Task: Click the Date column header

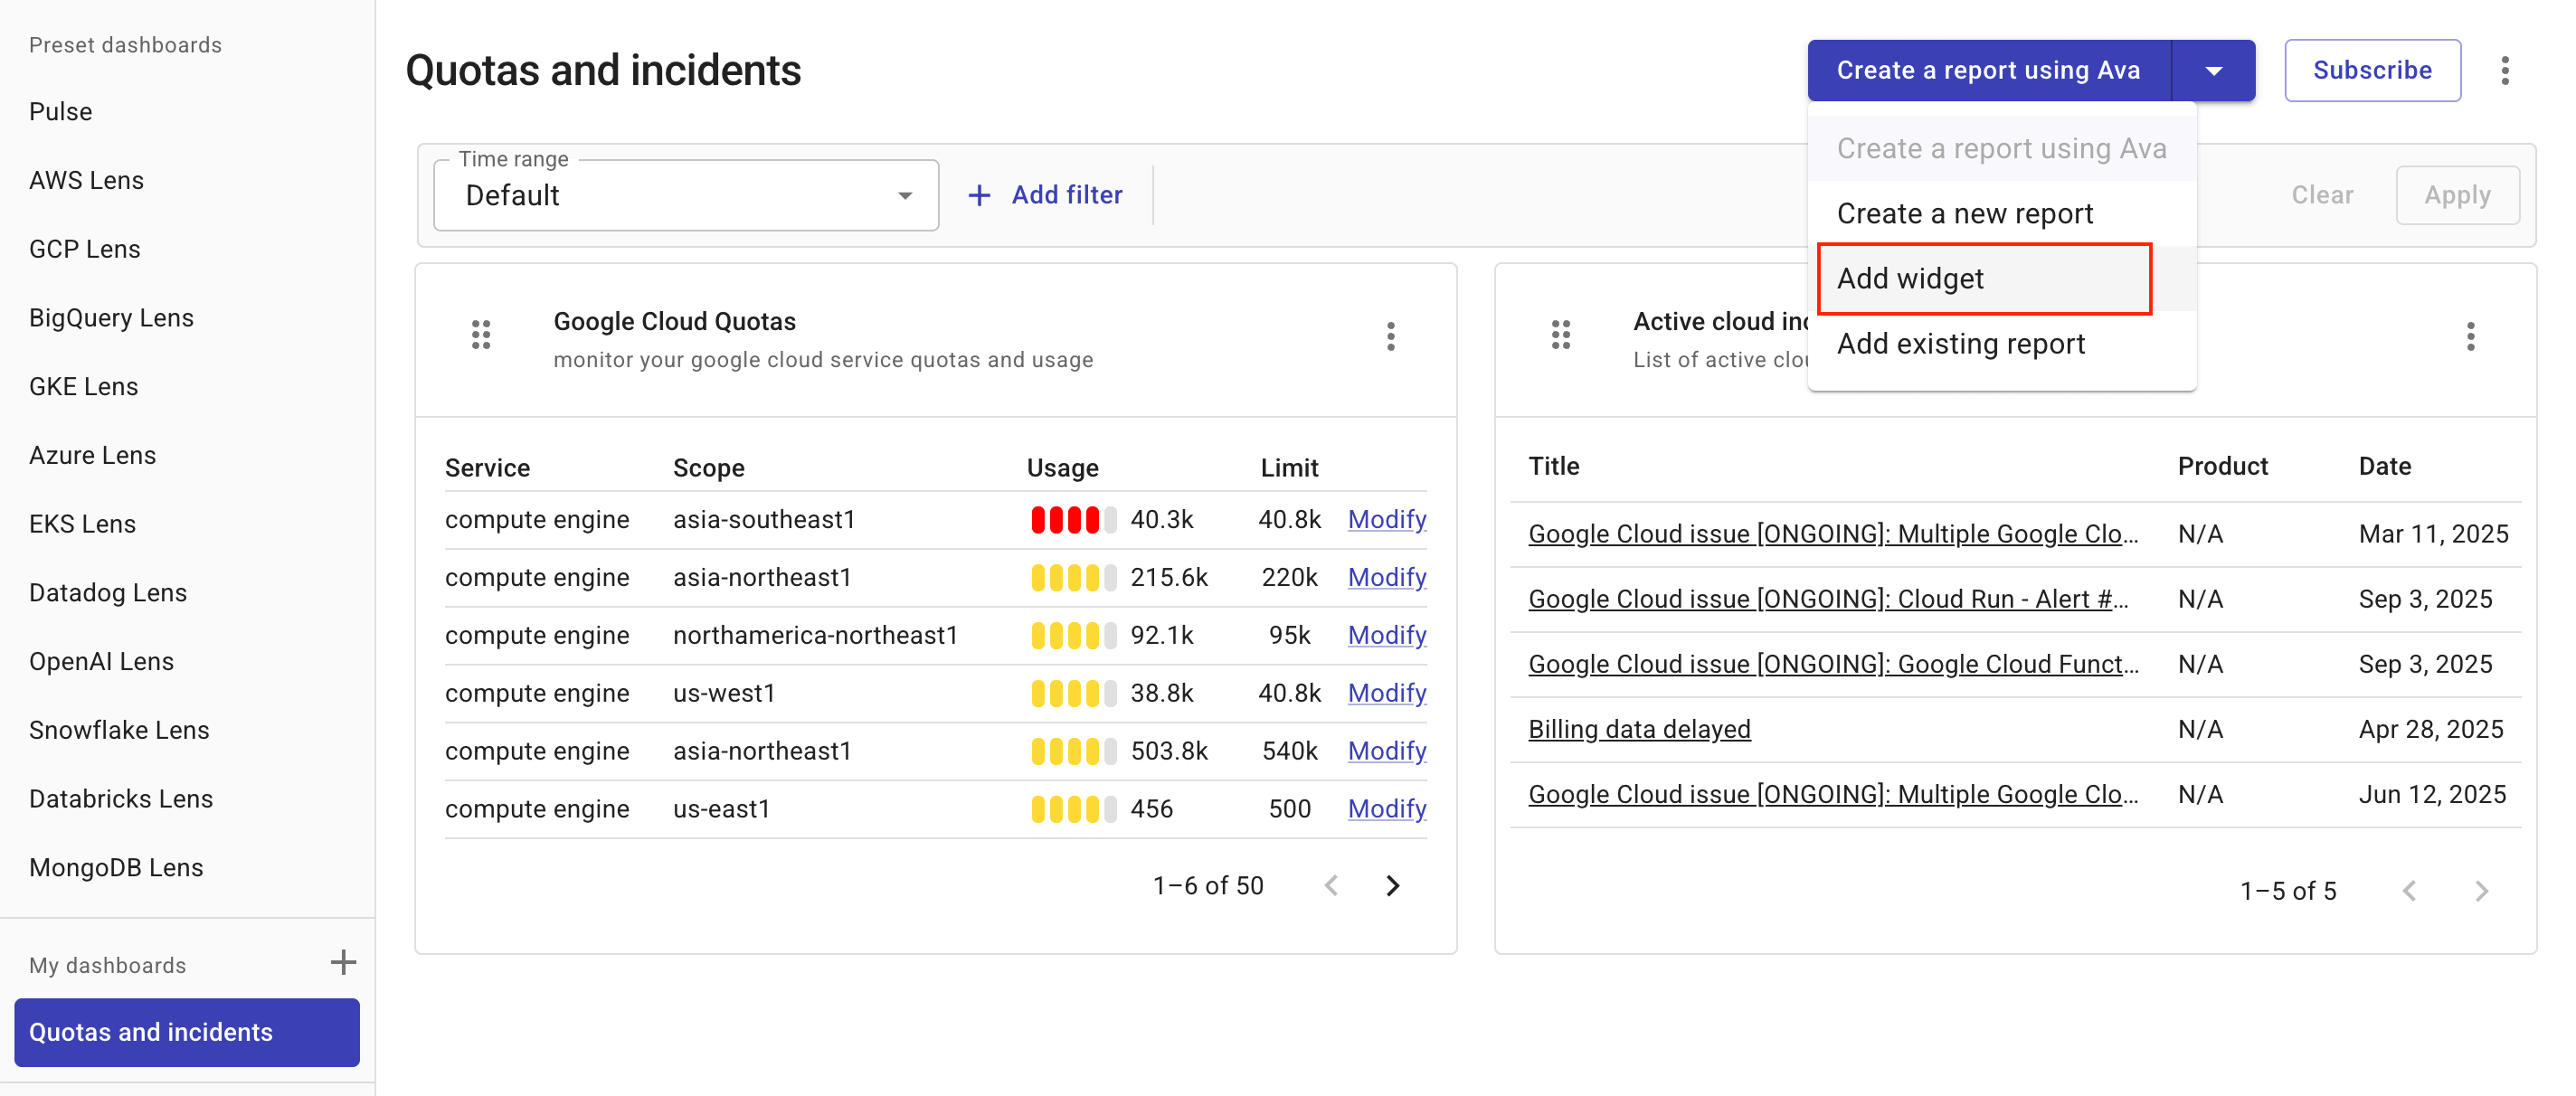Action: pyautogui.click(x=2384, y=466)
